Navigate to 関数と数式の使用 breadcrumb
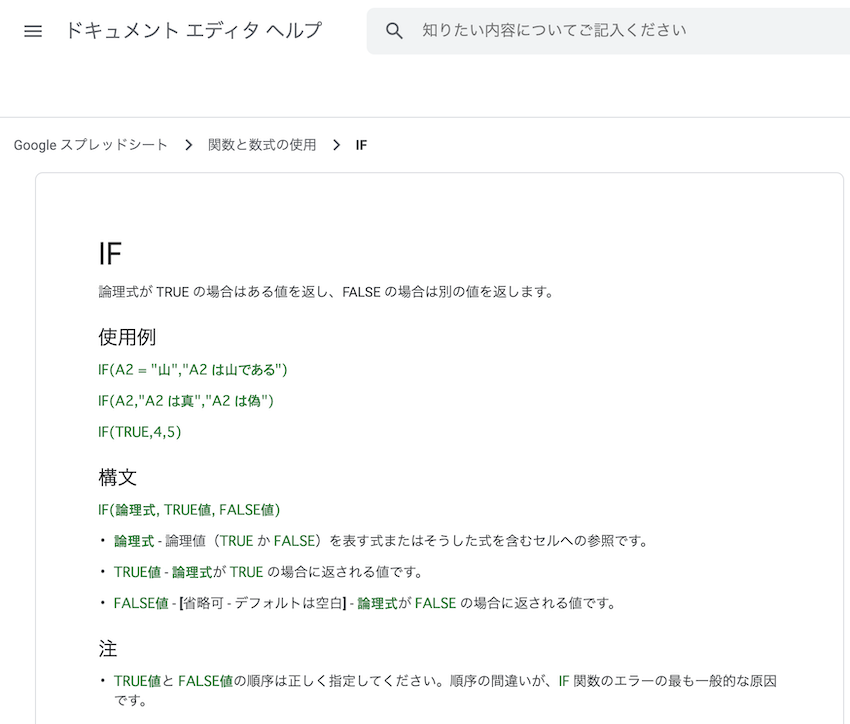The height and width of the screenshot is (724, 850). (x=261, y=145)
